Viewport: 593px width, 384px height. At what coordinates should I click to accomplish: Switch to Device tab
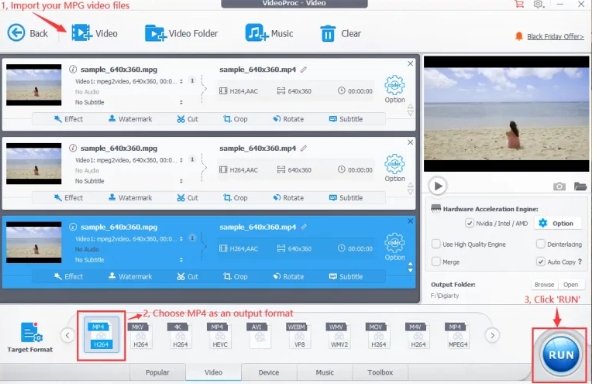(x=269, y=372)
